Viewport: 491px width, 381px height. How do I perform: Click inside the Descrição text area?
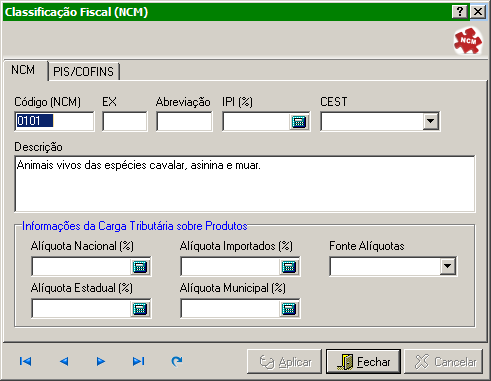click(245, 184)
